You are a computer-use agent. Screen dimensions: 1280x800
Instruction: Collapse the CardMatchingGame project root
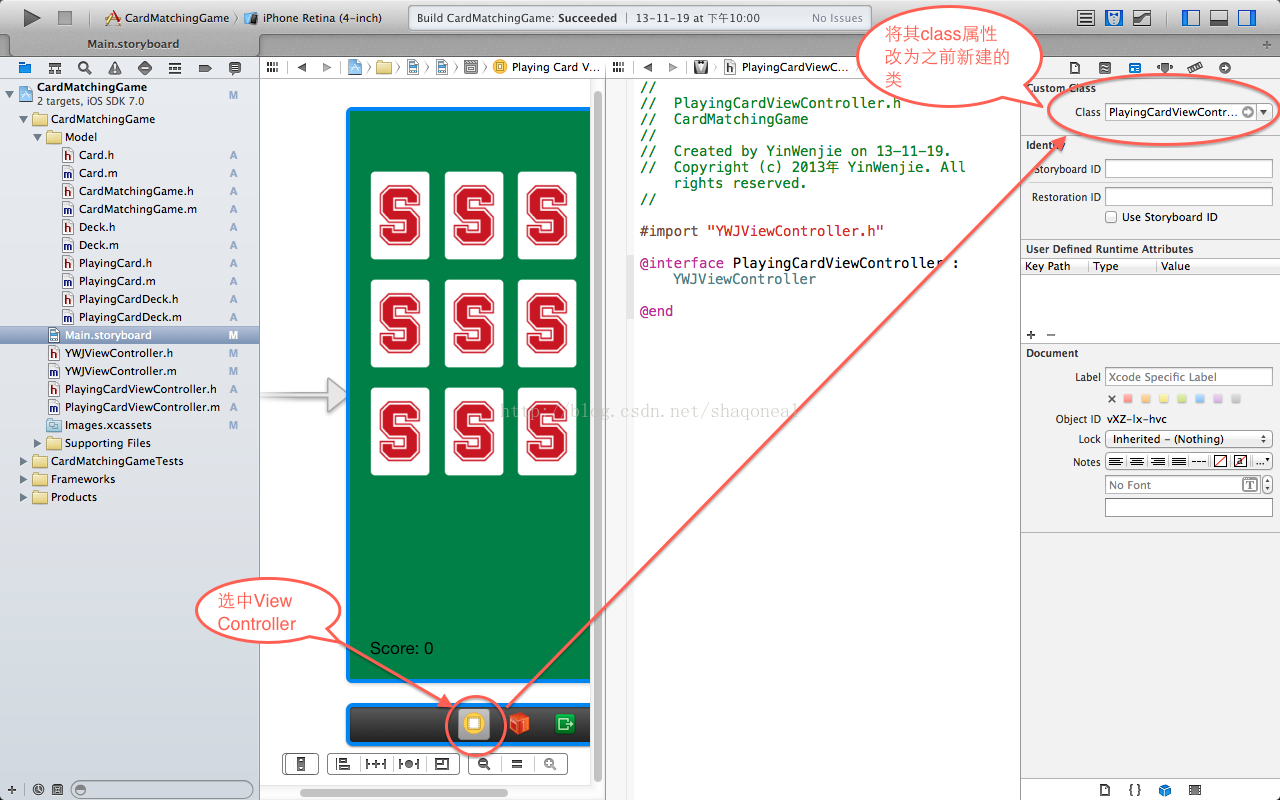click(10, 93)
